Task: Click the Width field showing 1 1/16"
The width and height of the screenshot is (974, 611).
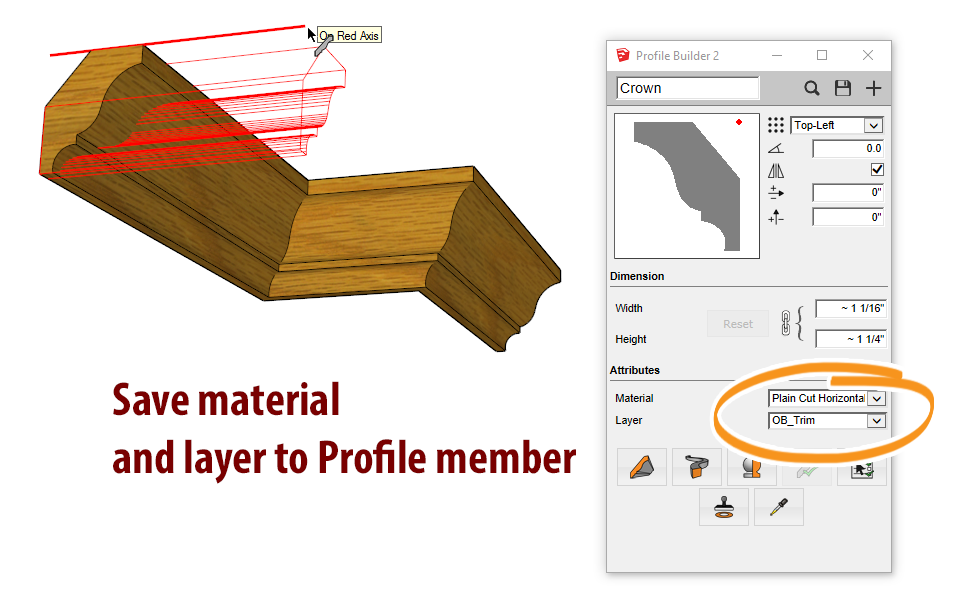Action: click(850, 308)
